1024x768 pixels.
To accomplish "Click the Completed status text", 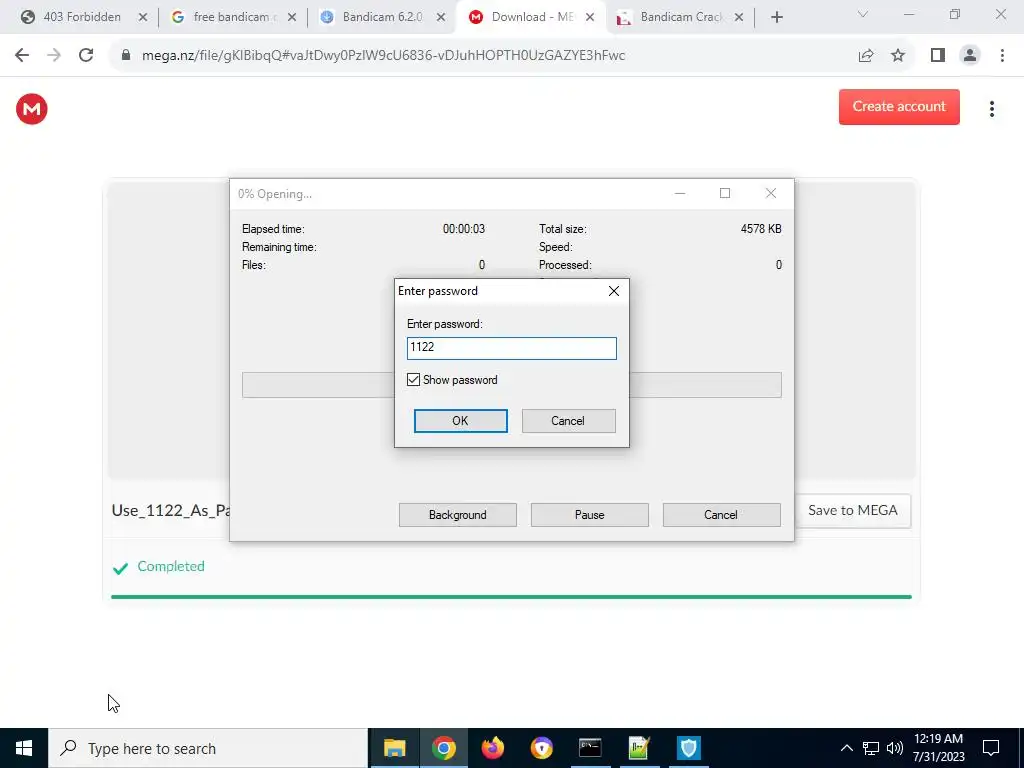I will pos(170,566).
